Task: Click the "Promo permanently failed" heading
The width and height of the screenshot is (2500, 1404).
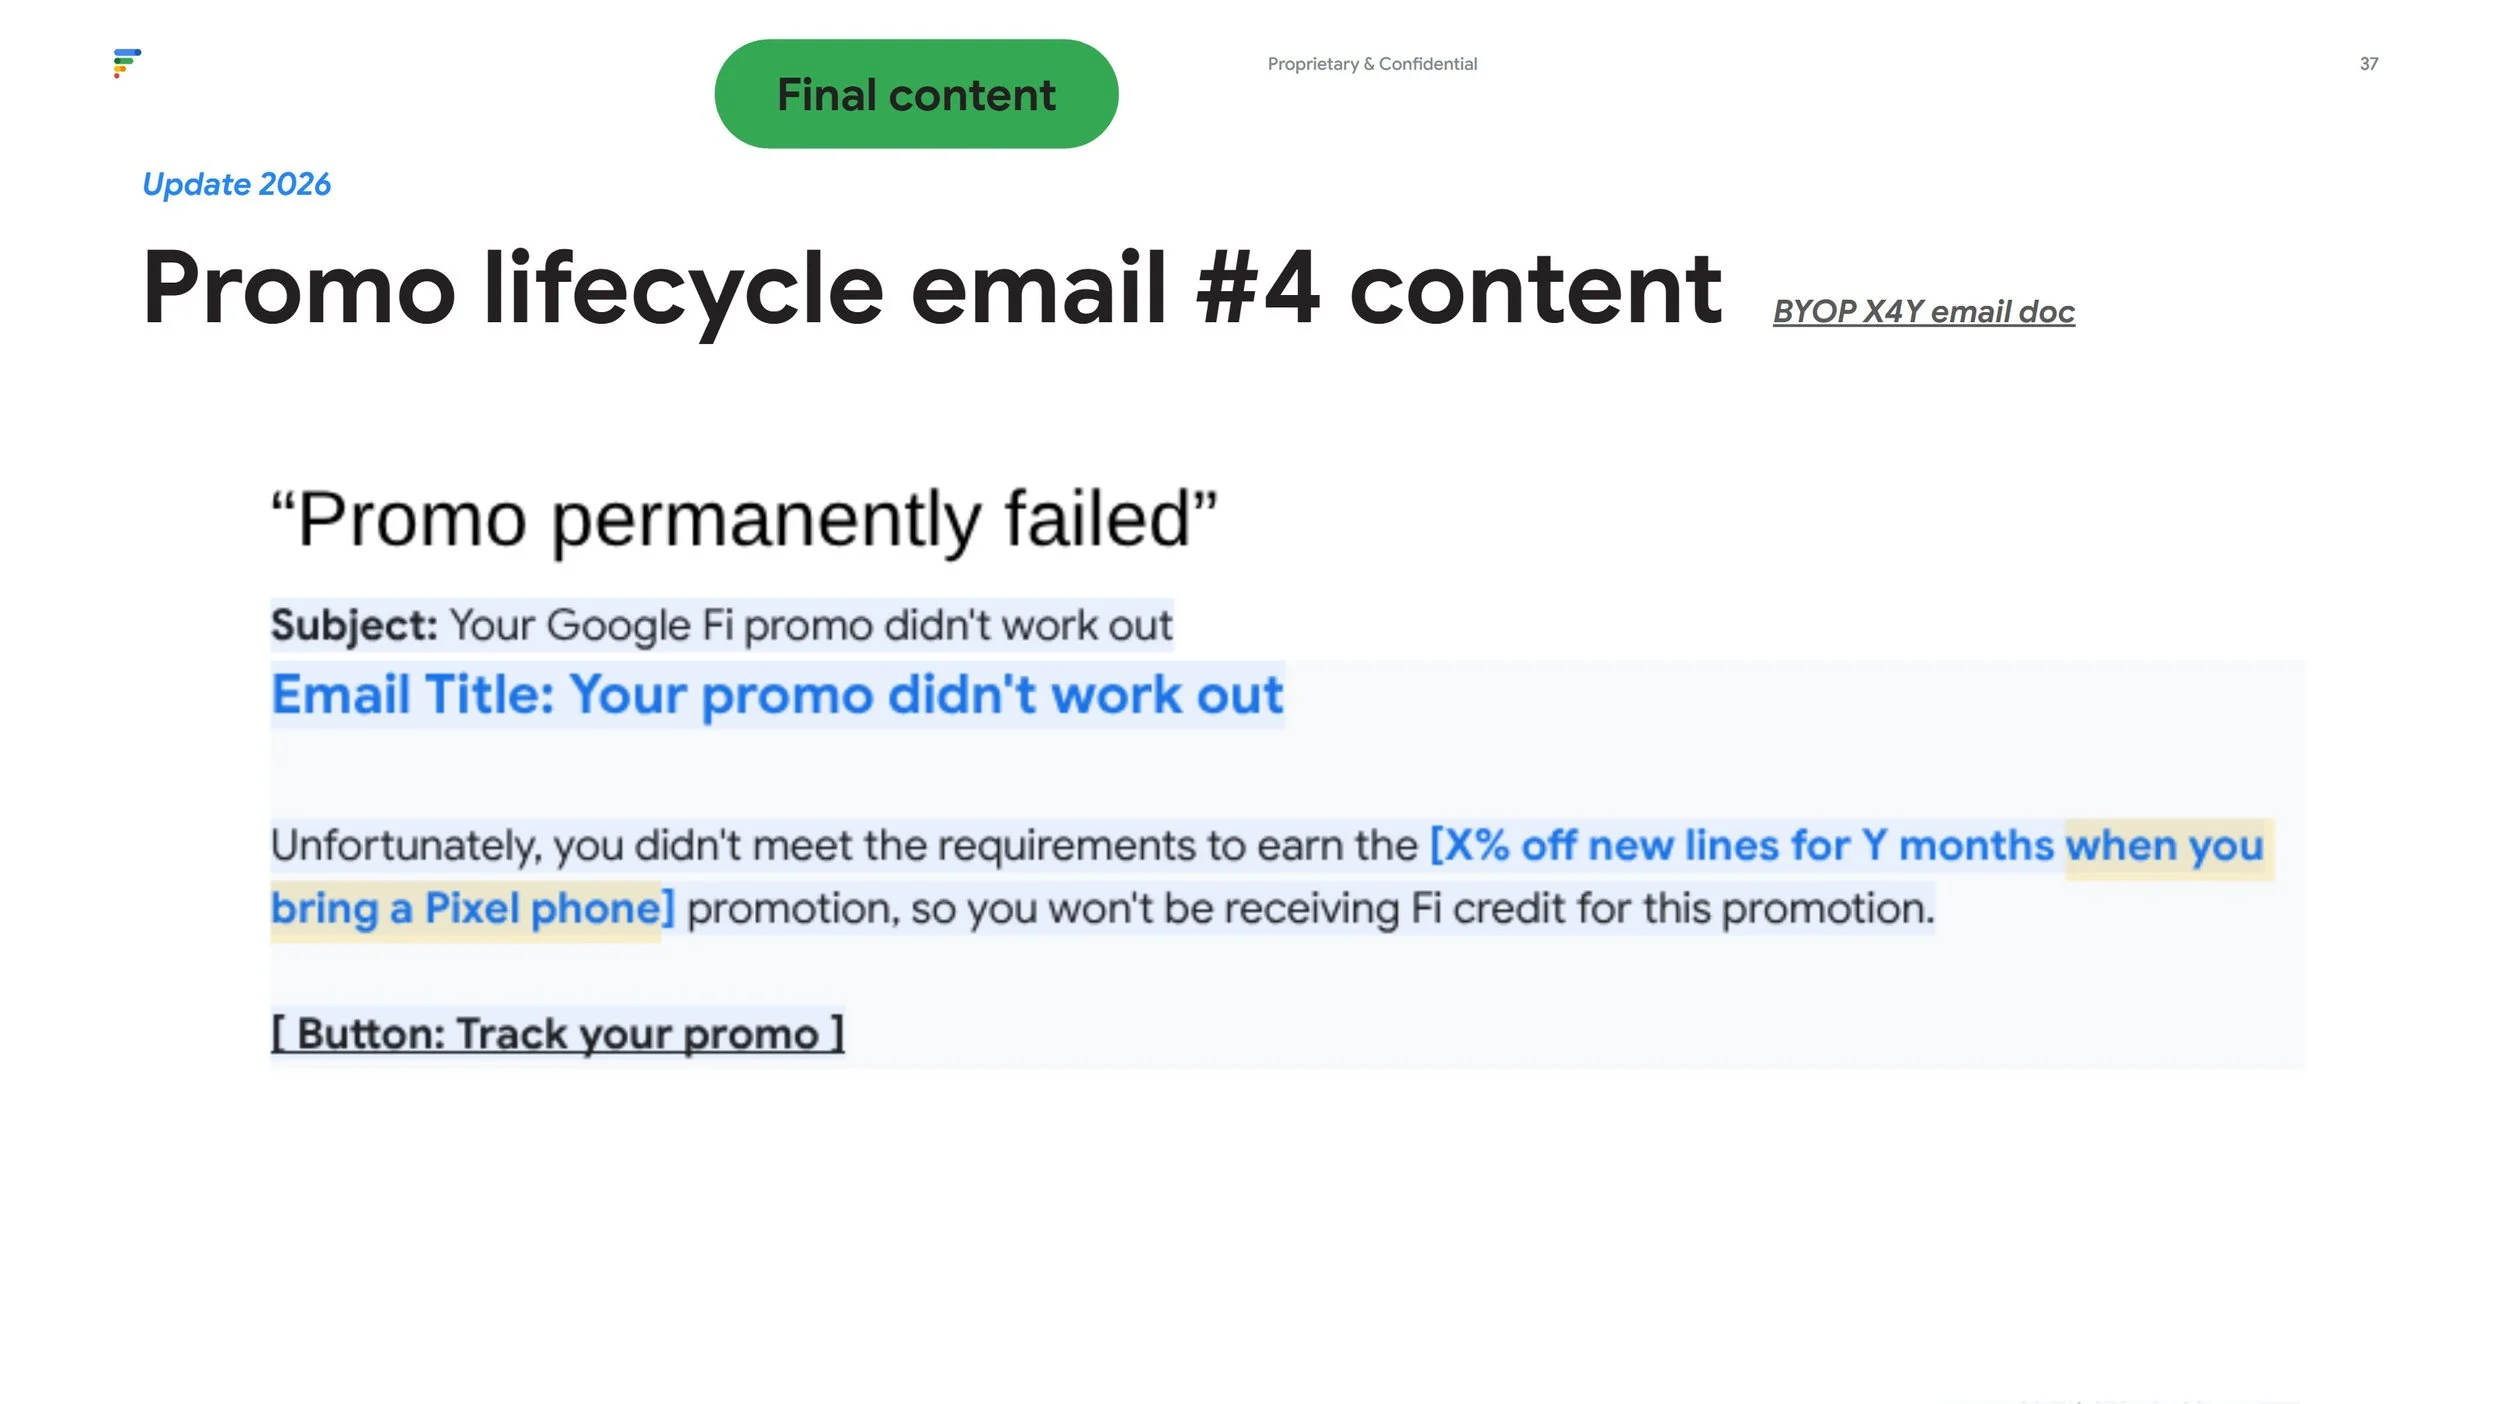Action: point(744,520)
